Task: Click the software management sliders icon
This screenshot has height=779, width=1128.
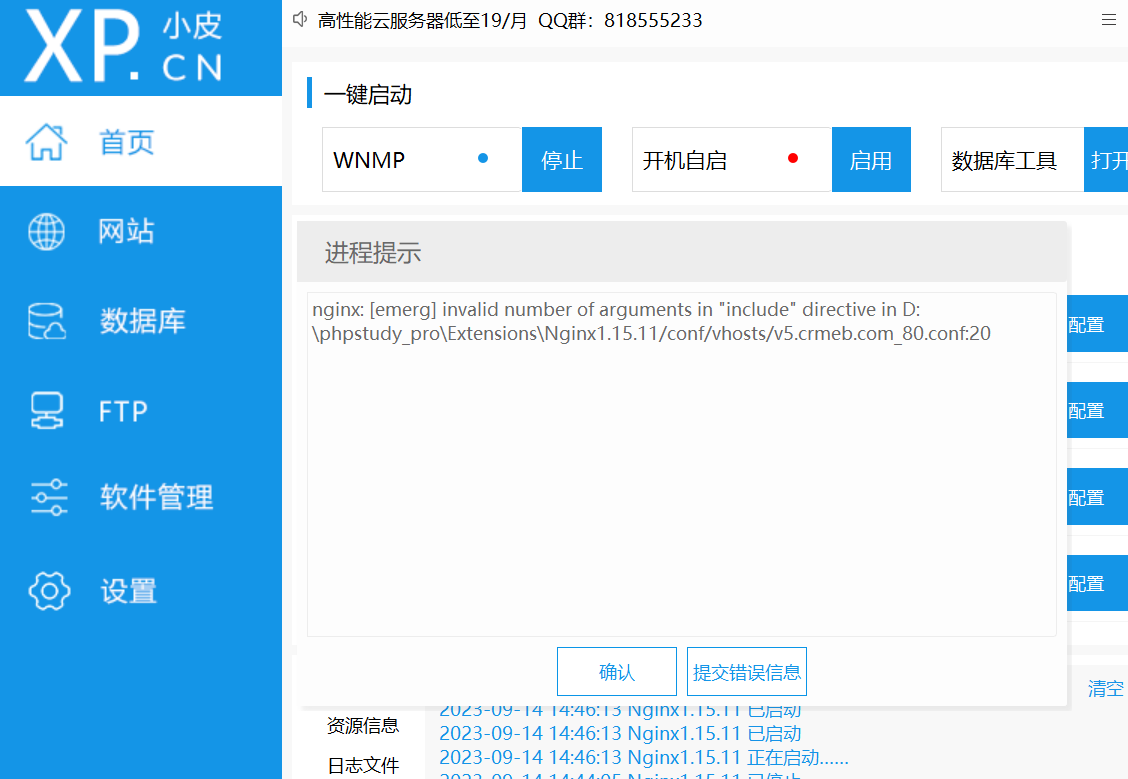Action: click(49, 497)
